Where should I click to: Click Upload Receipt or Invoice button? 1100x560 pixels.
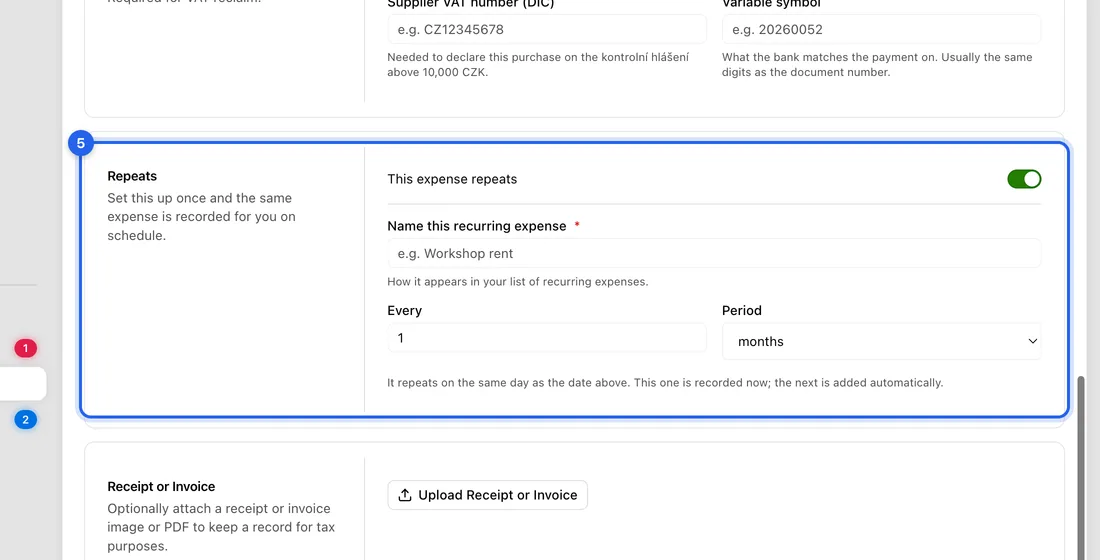coord(488,495)
